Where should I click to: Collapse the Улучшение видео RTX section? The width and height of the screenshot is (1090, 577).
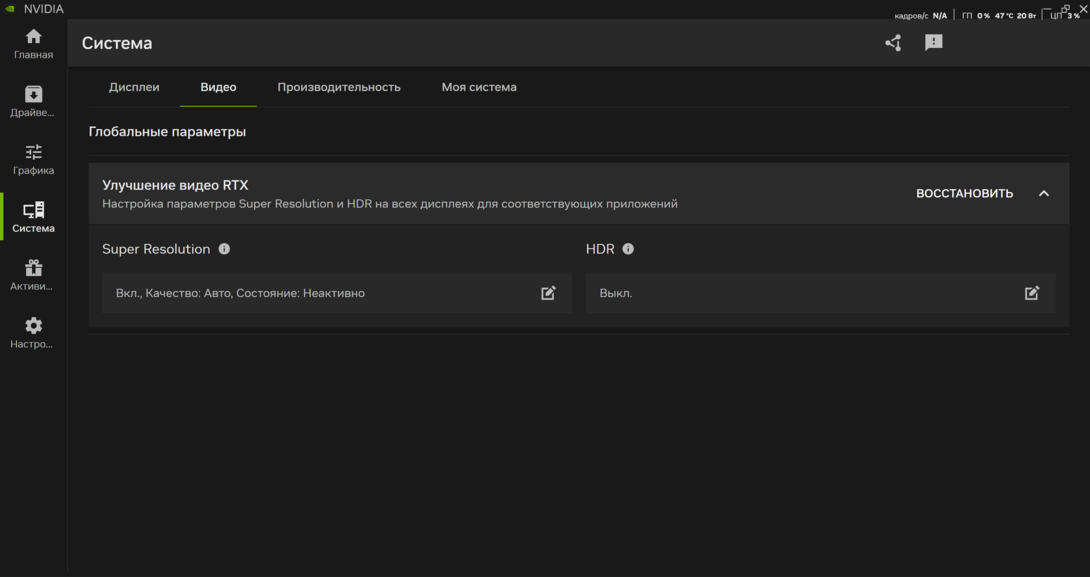[x=1043, y=194]
